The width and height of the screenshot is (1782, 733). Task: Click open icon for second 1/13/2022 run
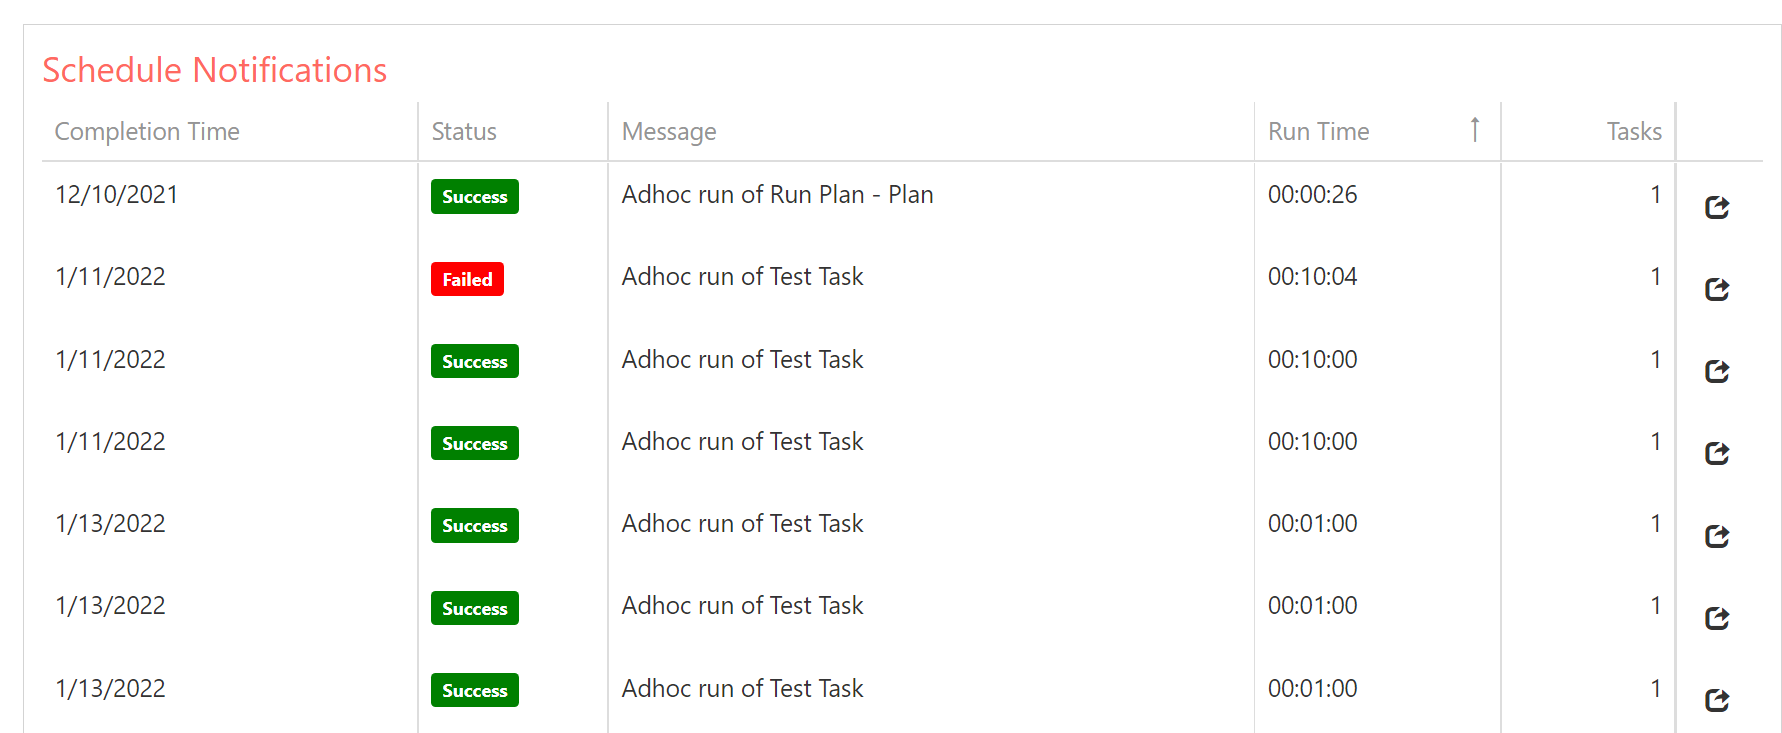[x=1717, y=618]
